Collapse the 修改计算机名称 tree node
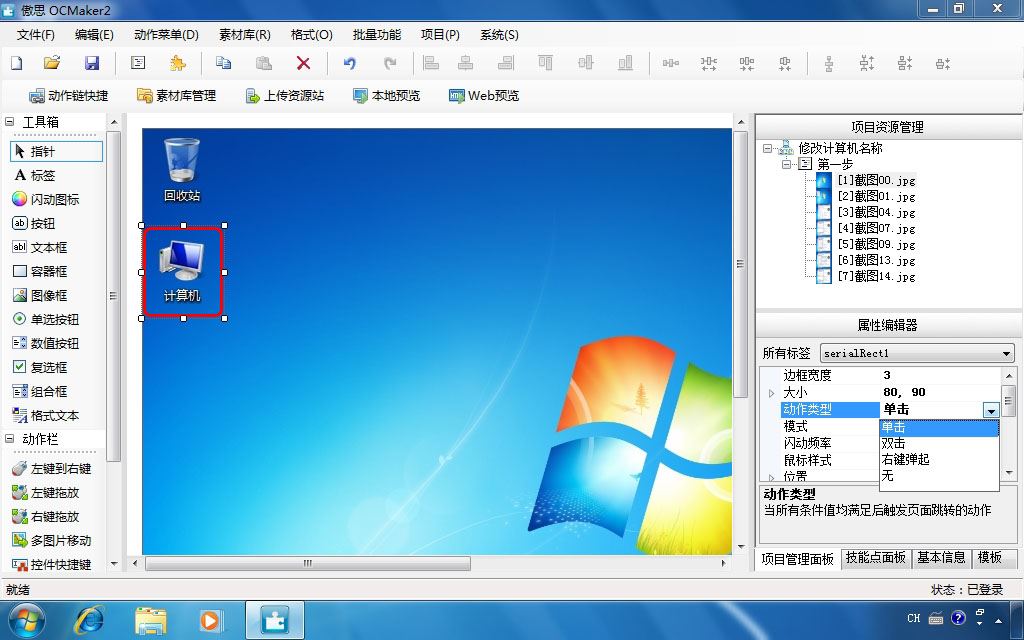Viewport: 1024px width, 640px height. 767,148
